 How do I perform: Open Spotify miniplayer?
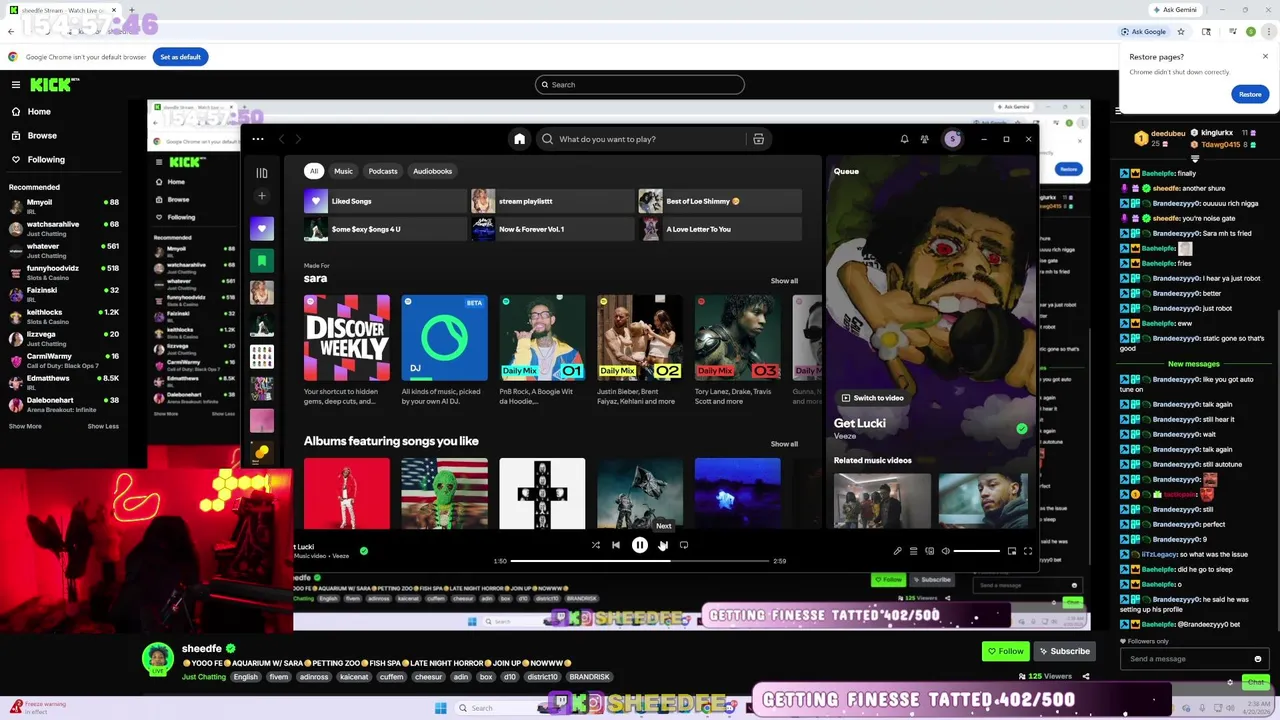pos(1011,551)
